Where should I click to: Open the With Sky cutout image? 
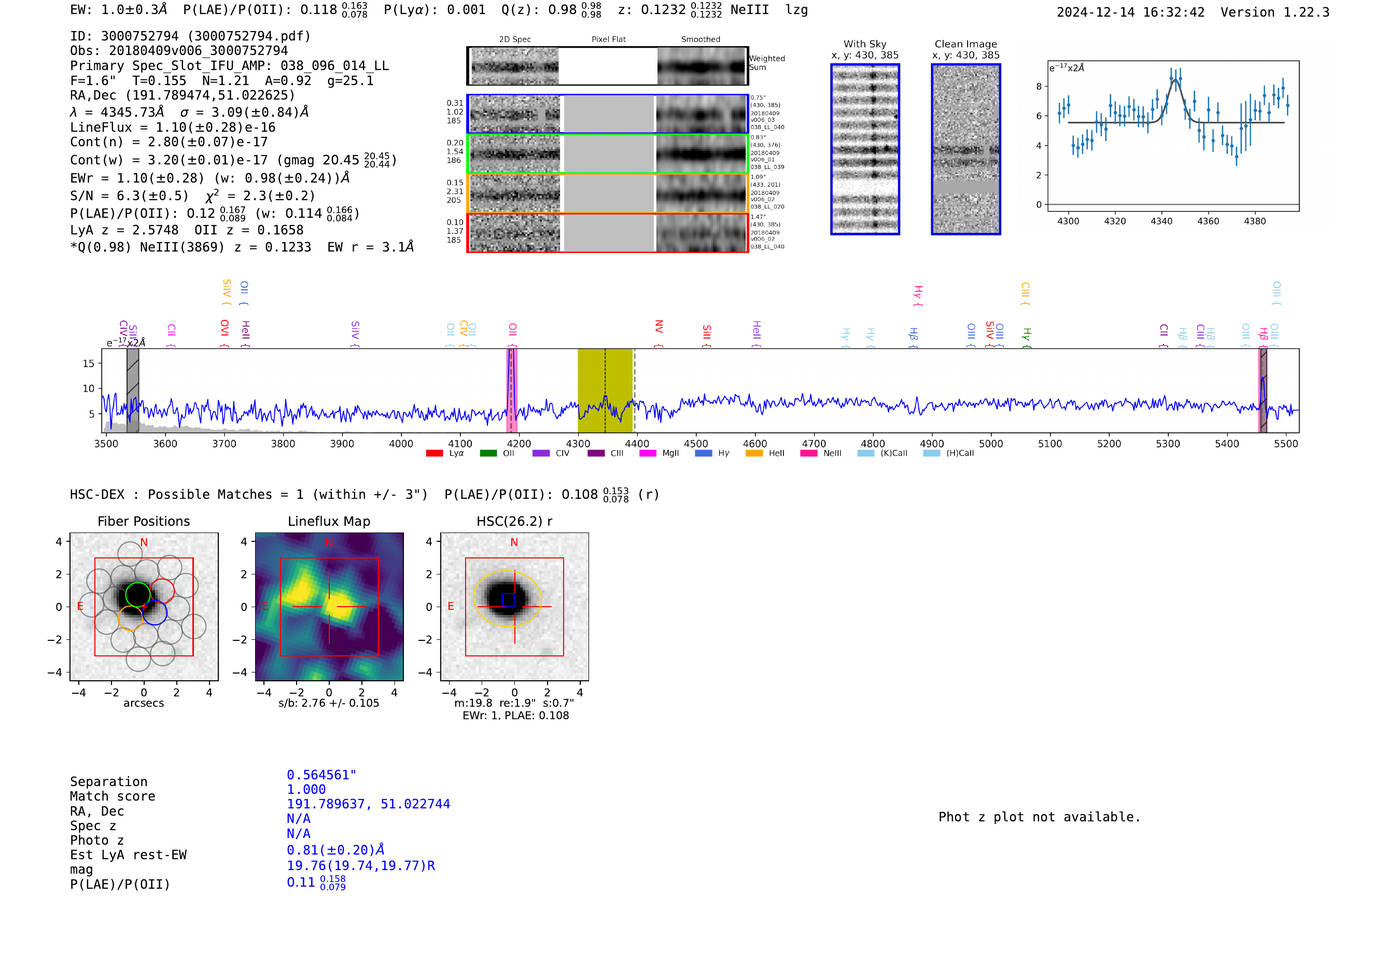tap(865, 149)
